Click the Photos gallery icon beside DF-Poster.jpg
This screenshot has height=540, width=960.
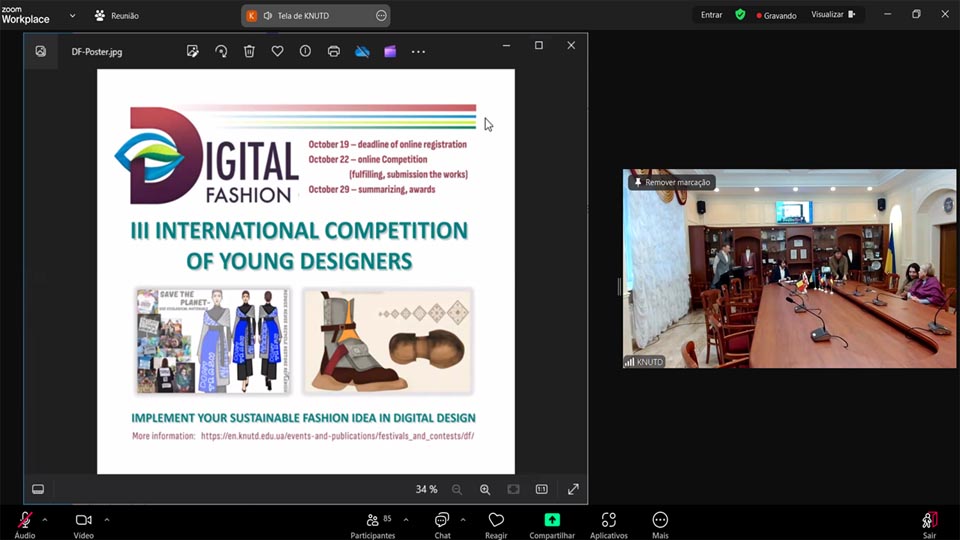point(40,51)
